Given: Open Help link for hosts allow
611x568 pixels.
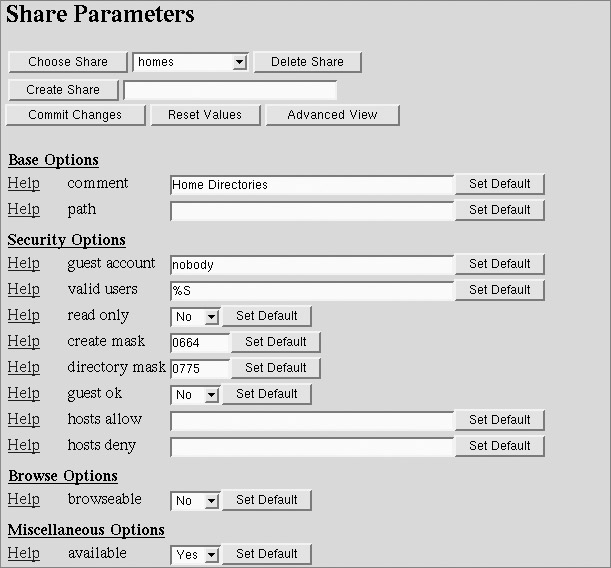Looking at the screenshot, I should click(24, 420).
